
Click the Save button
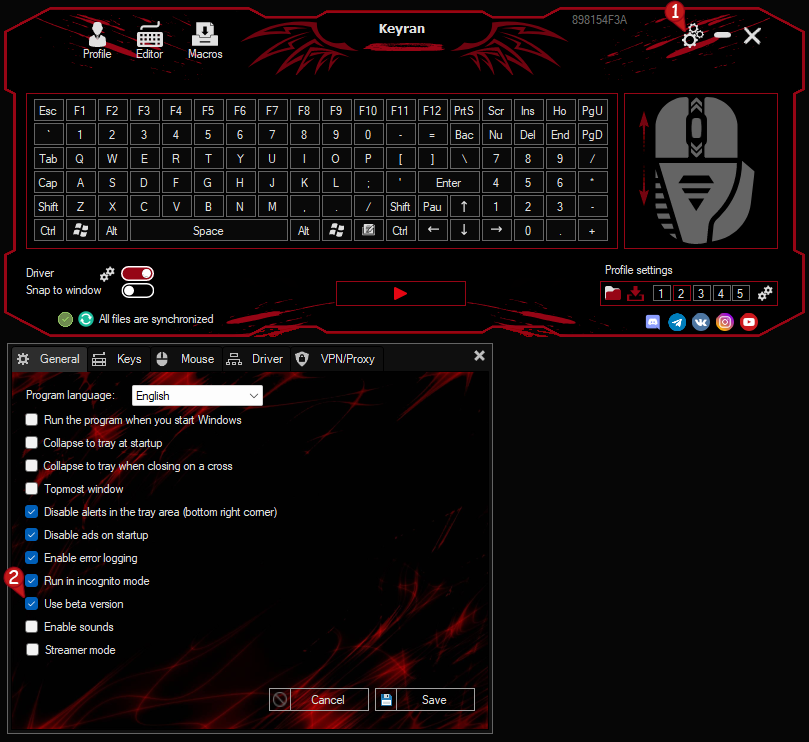(425, 700)
